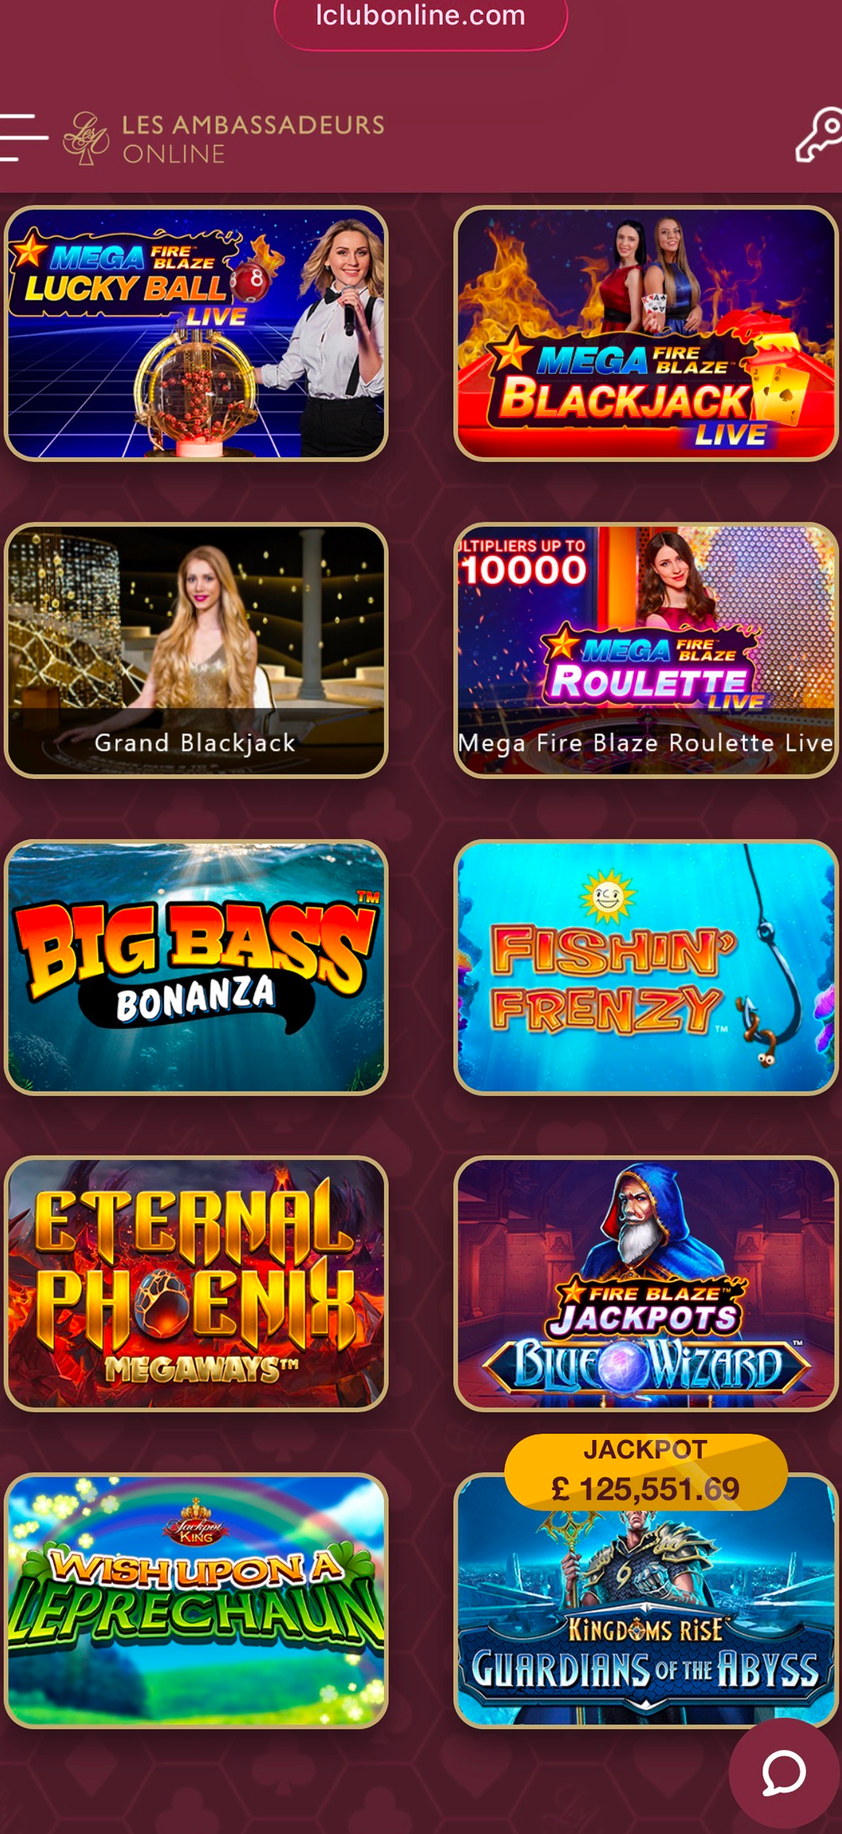The width and height of the screenshot is (842, 1834).
Task: Click the Les Ambassadeurs Online logo
Action: pyautogui.click(x=224, y=138)
